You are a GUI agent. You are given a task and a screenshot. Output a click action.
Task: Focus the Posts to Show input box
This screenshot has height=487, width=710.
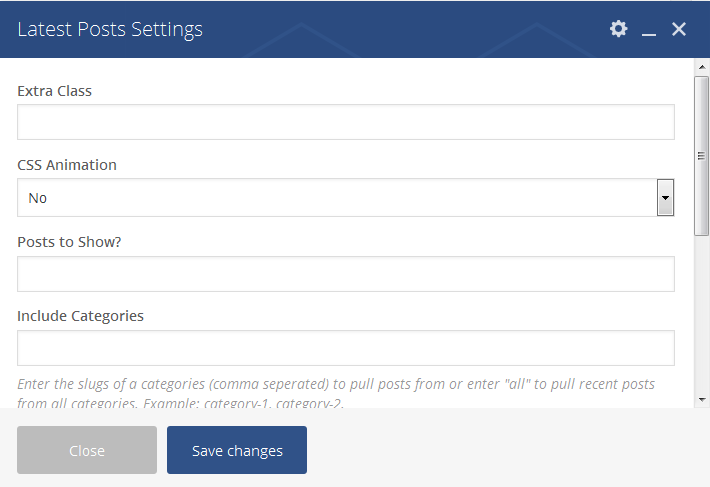point(345,274)
